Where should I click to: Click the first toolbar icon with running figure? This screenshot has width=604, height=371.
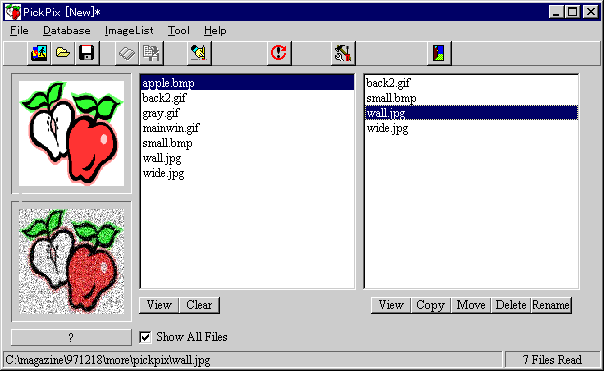point(39,53)
